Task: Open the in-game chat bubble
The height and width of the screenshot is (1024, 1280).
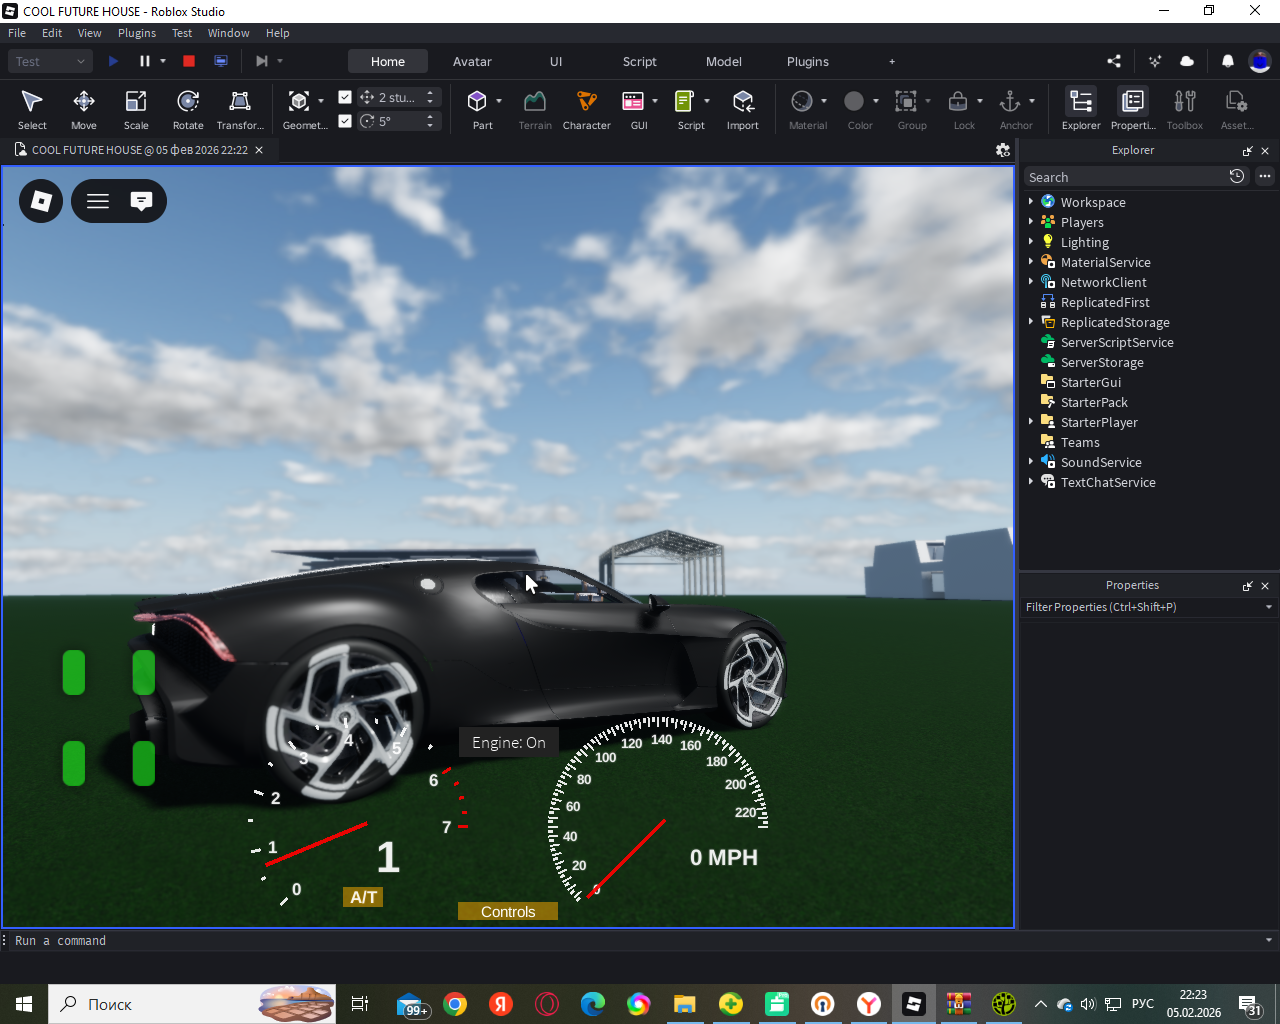Action: 142,201
